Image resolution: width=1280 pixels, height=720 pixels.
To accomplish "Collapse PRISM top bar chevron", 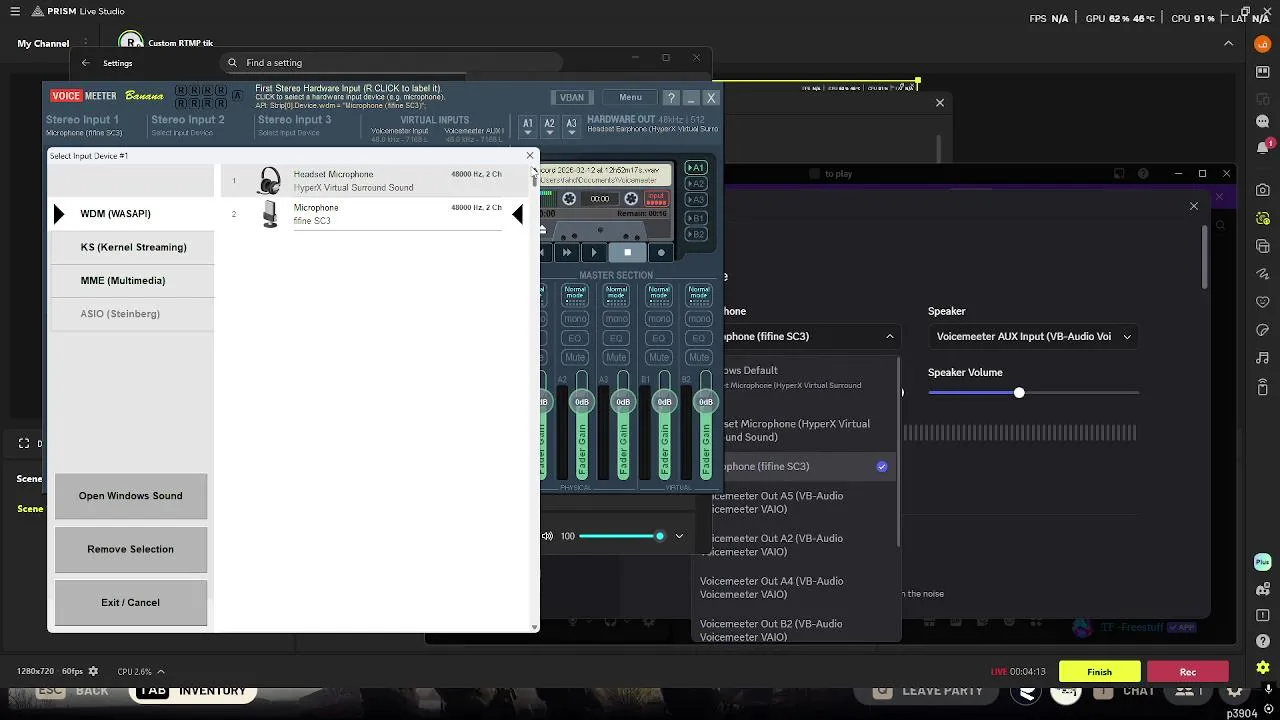I will tap(1230, 44).
